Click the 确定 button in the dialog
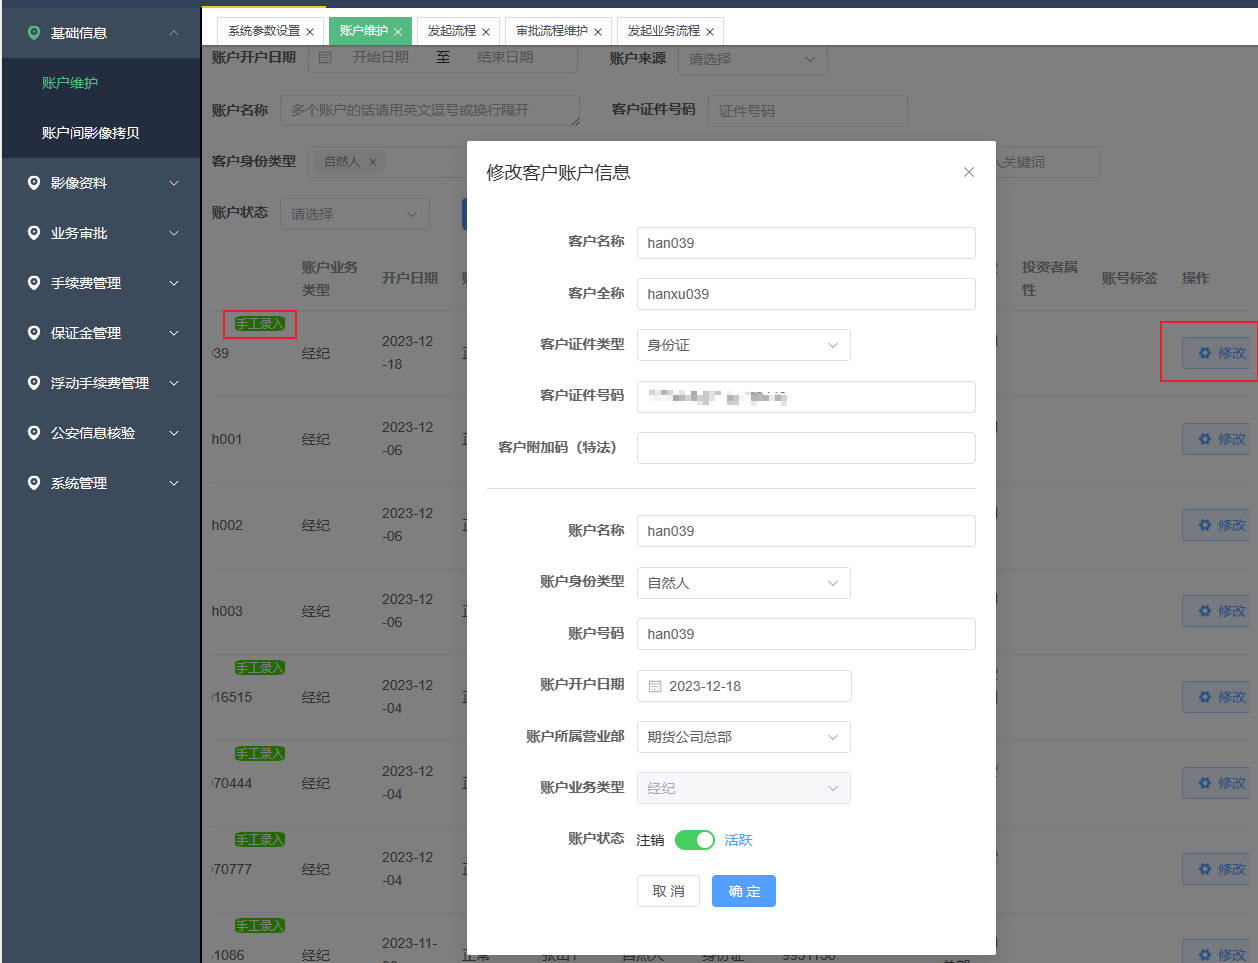Image resolution: width=1258 pixels, height=963 pixels. 744,891
